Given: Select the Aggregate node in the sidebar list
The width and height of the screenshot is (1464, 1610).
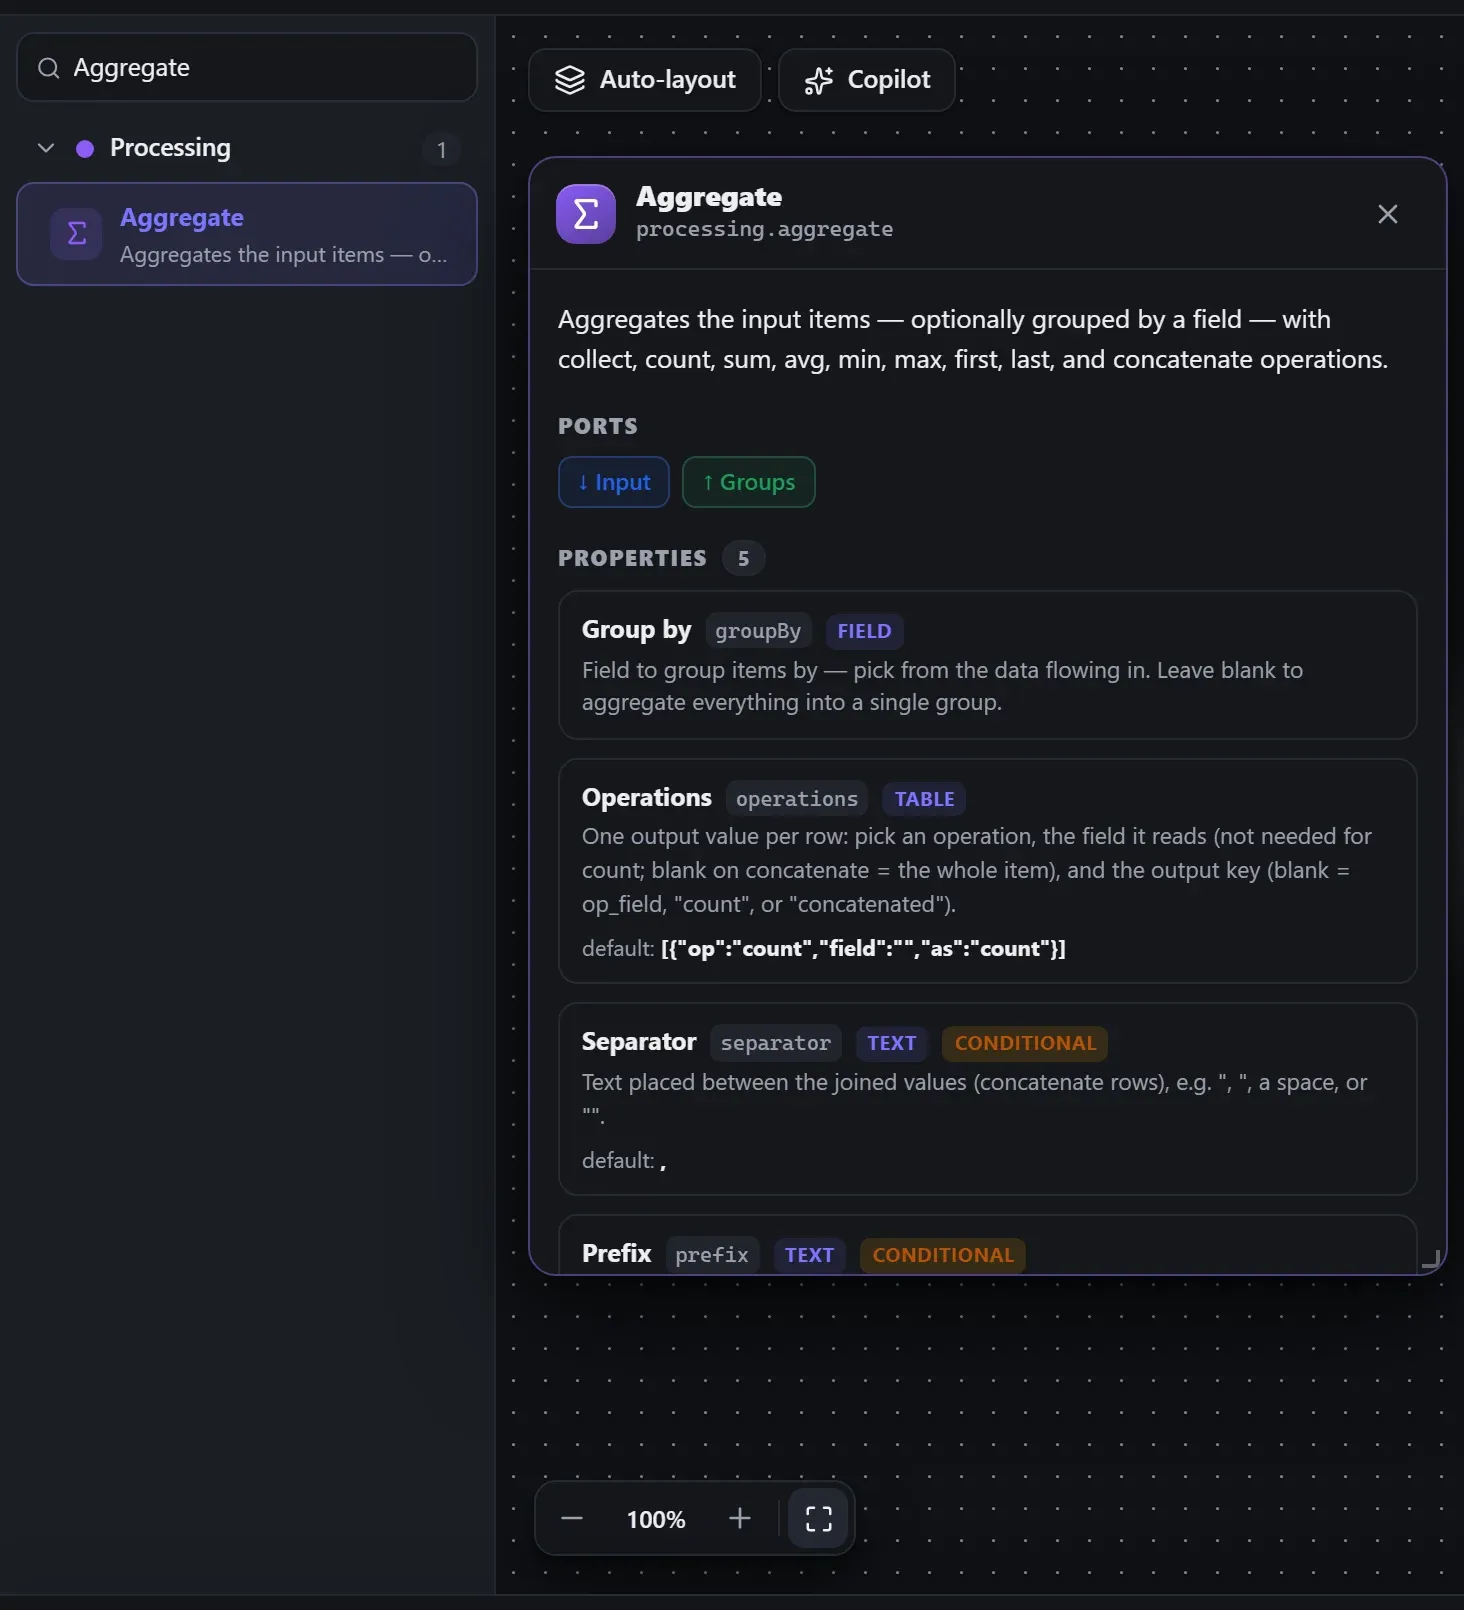Looking at the screenshot, I should click(247, 234).
